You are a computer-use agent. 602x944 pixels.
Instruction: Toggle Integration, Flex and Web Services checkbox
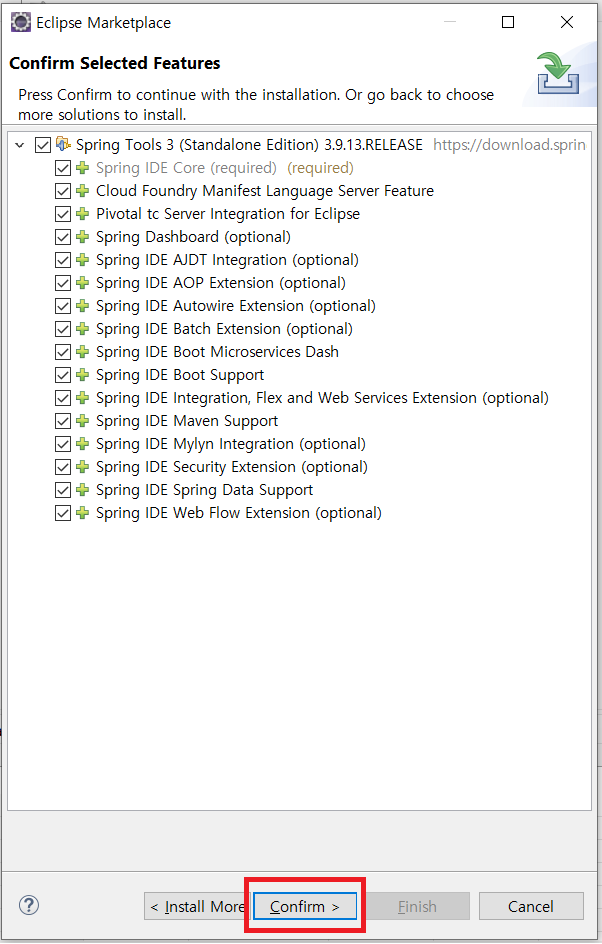click(x=63, y=398)
